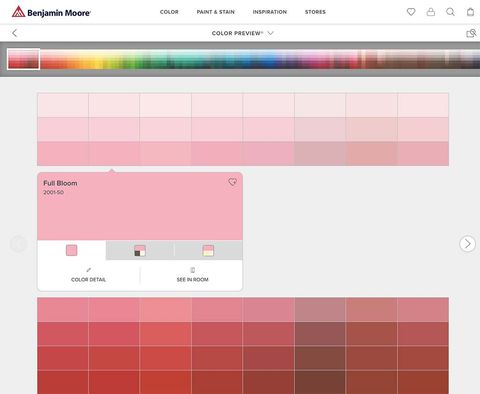Click the compare colors icon at right
Screen dimensions: 480x394
(x=471, y=33)
